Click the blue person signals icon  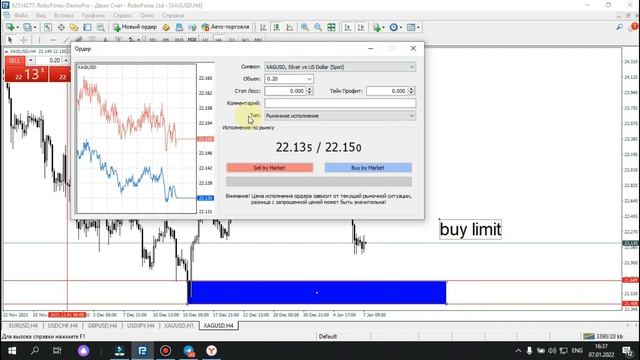click(x=179, y=27)
